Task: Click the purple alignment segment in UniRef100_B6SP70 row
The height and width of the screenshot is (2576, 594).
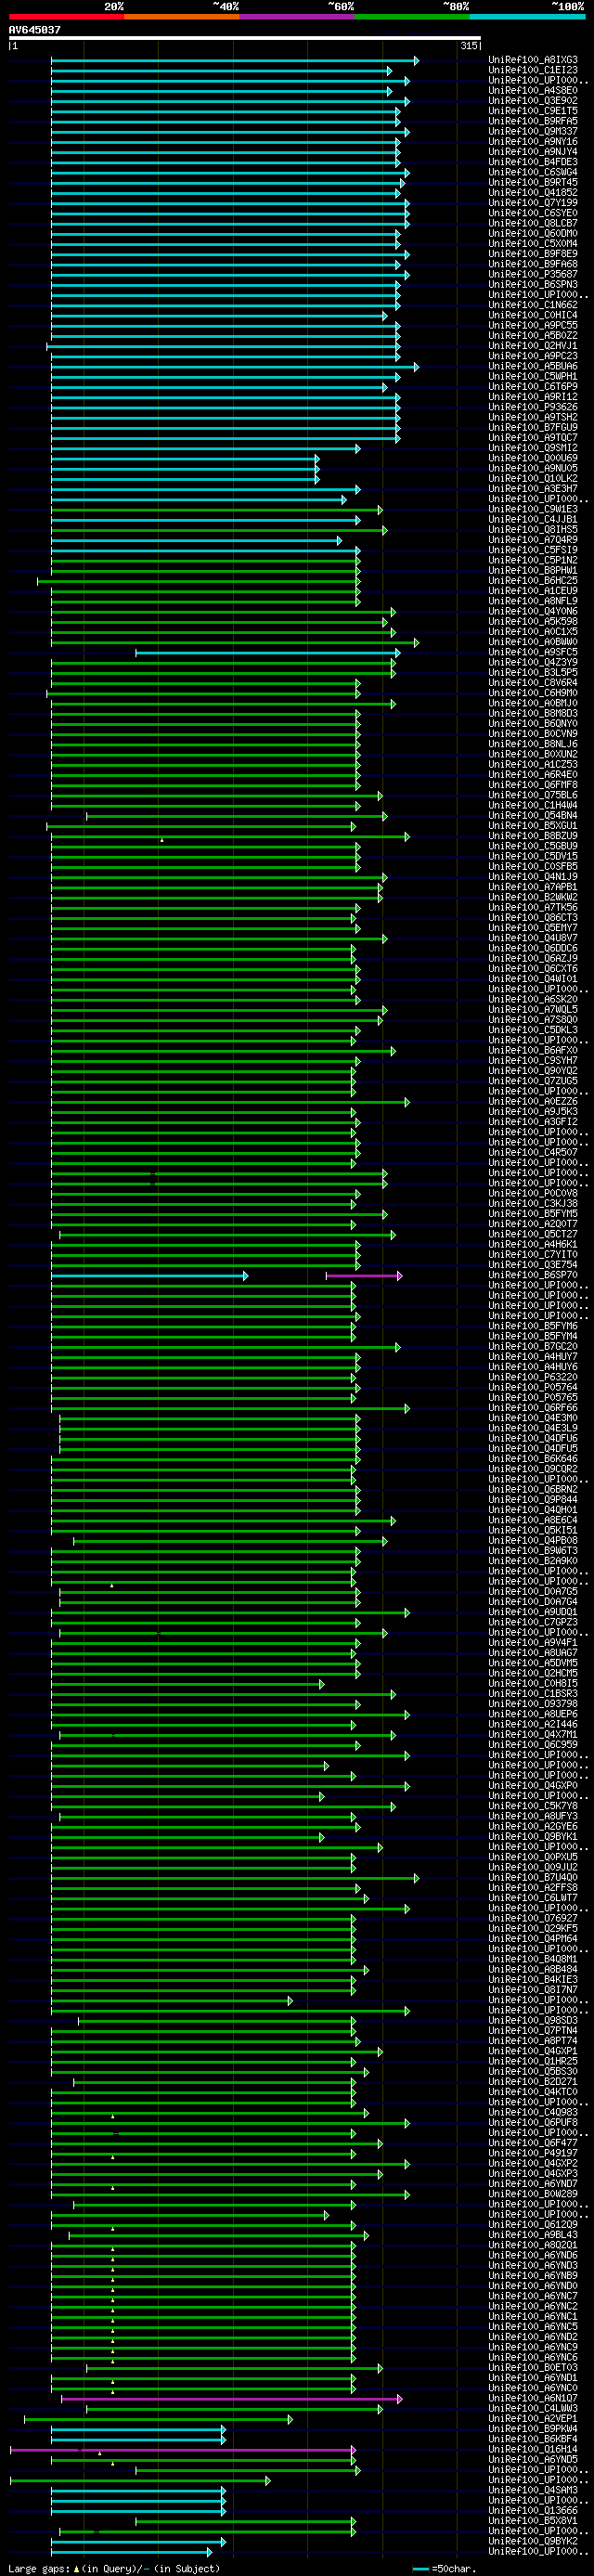Action: [364, 1275]
